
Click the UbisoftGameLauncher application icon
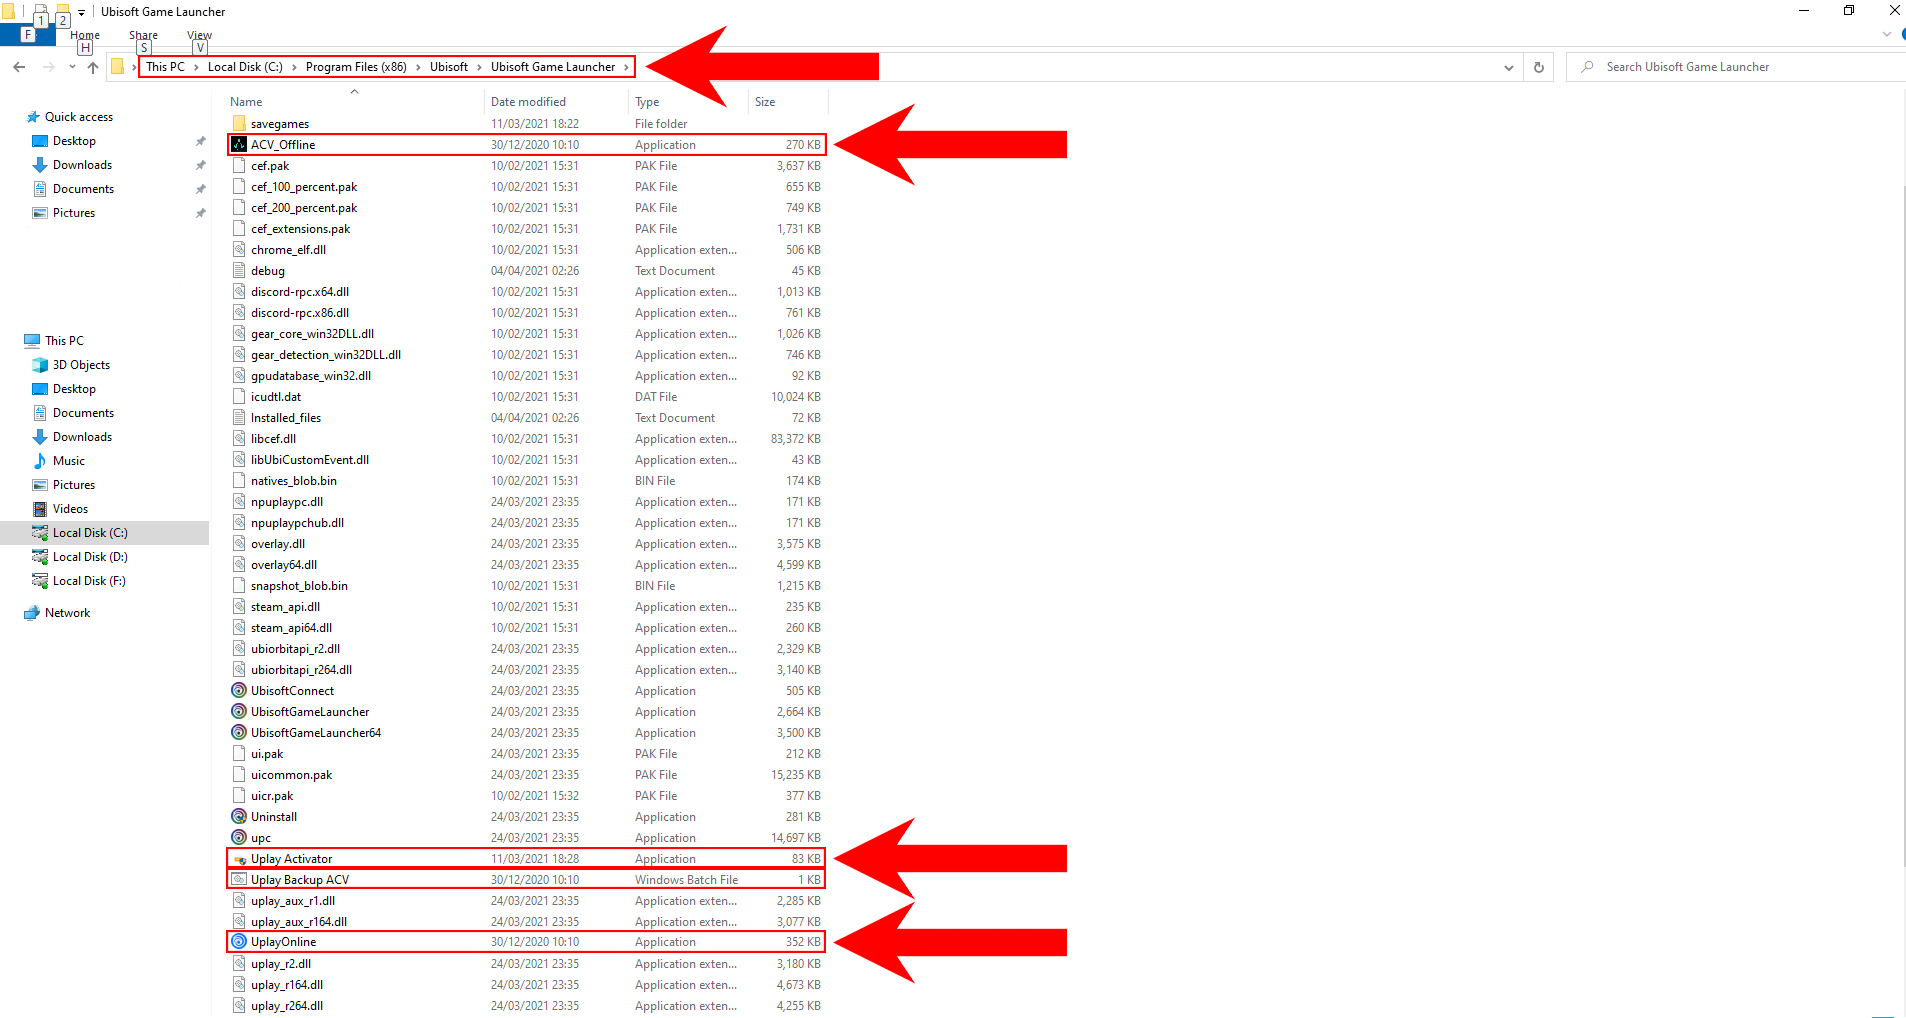click(x=239, y=712)
